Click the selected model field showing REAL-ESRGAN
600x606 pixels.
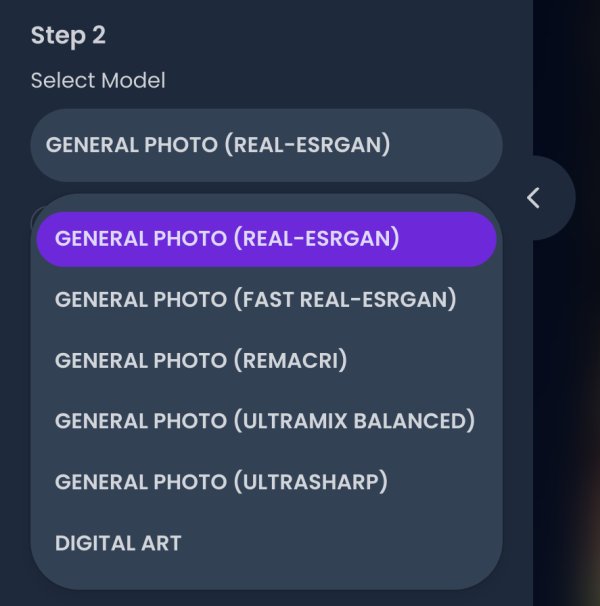point(266,145)
